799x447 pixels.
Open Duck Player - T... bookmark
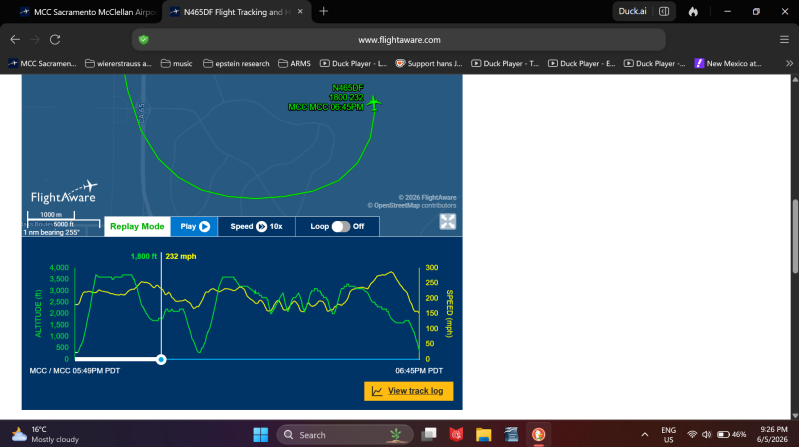pyautogui.click(x=505, y=64)
